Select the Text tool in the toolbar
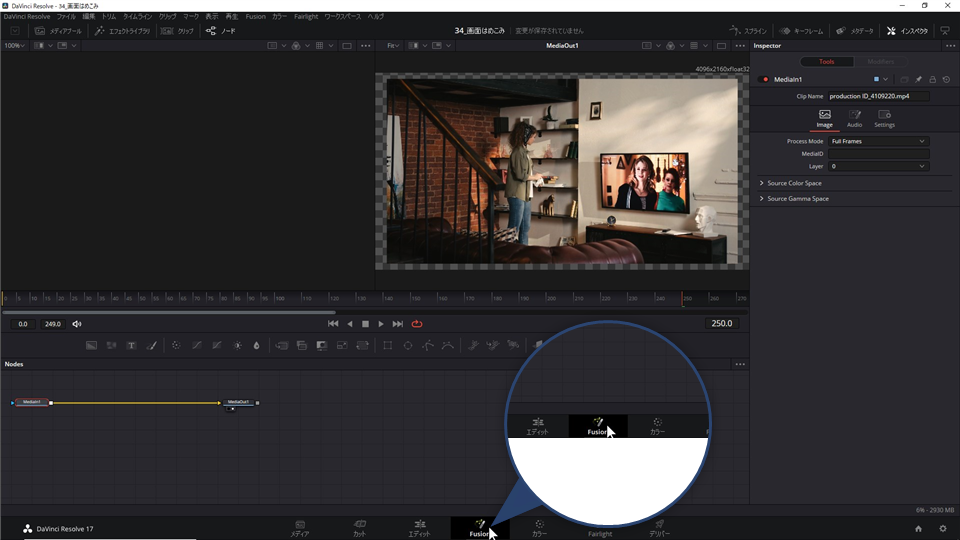960x540 pixels. [131, 345]
